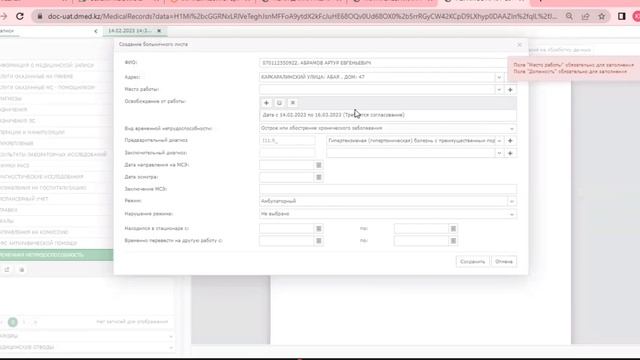Click the delete icon under the sidebar list
Image resolution: width=640 pixels, height=360 pixels.
[22, 270]
